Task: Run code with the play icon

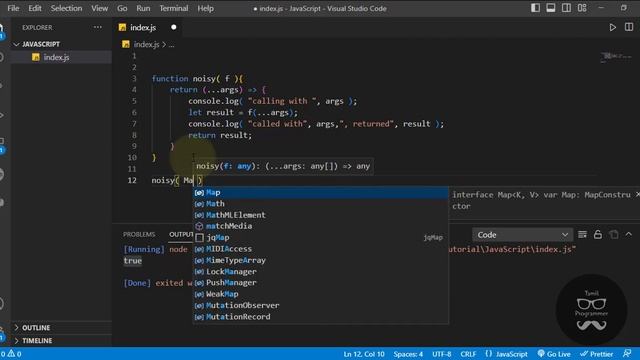Action: tap(612, 27)
